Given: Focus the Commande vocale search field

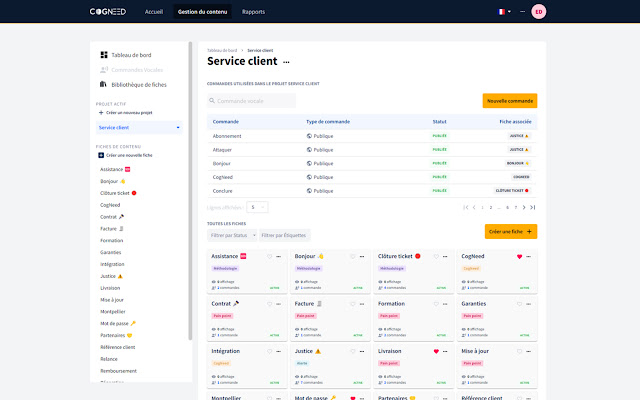Looking at the screenshot, I should pyautogui.click(x=252, y=101).
